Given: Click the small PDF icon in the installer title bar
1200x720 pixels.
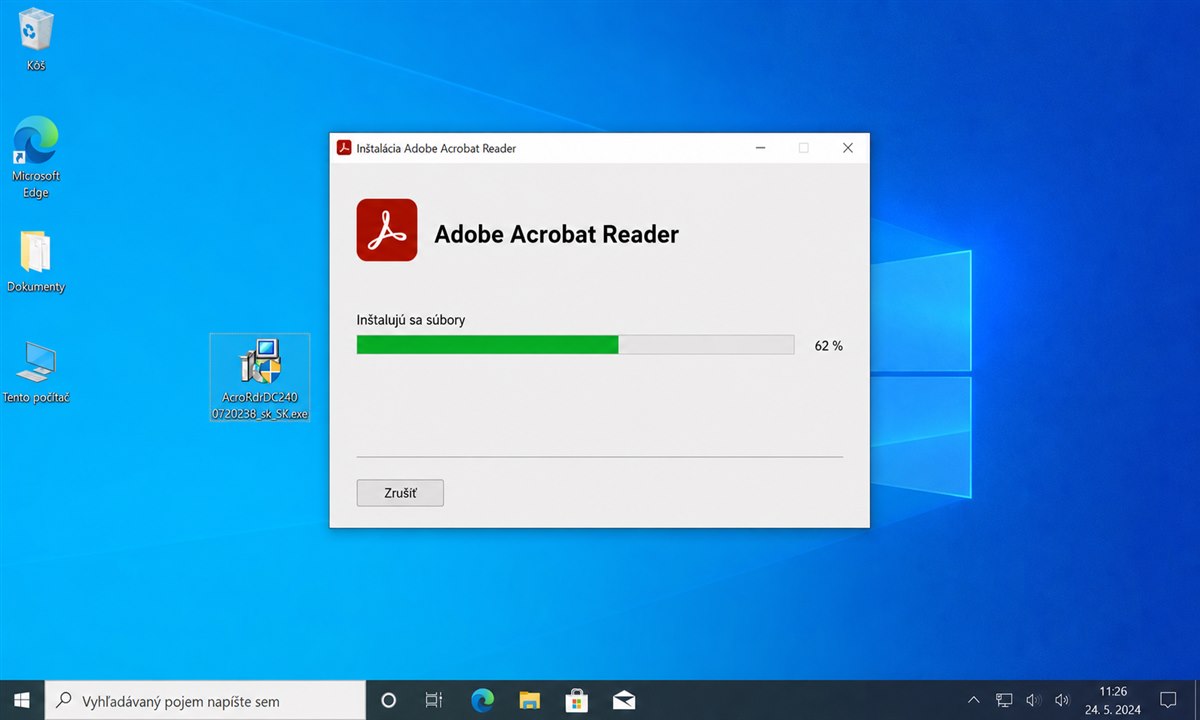Looking at the screenshot, I should pos(344,148).
